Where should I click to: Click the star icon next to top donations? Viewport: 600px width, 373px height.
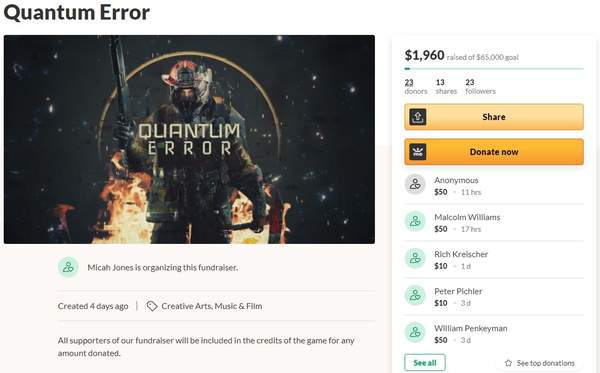click(508, 363)
